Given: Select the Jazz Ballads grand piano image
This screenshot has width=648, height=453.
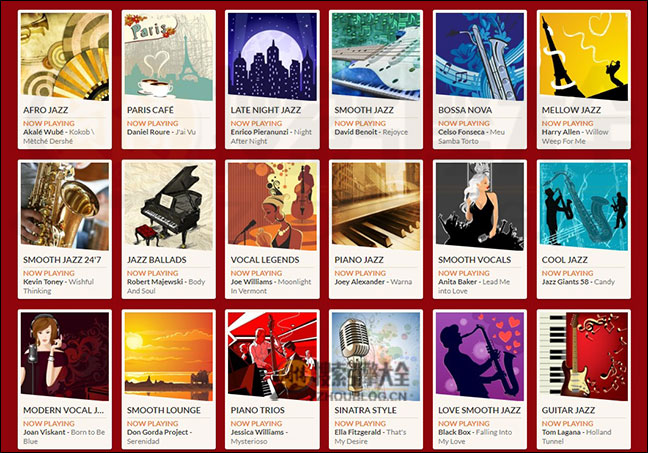Looking at the screenshot, I should pyautogui.click(x=169, y=206).
